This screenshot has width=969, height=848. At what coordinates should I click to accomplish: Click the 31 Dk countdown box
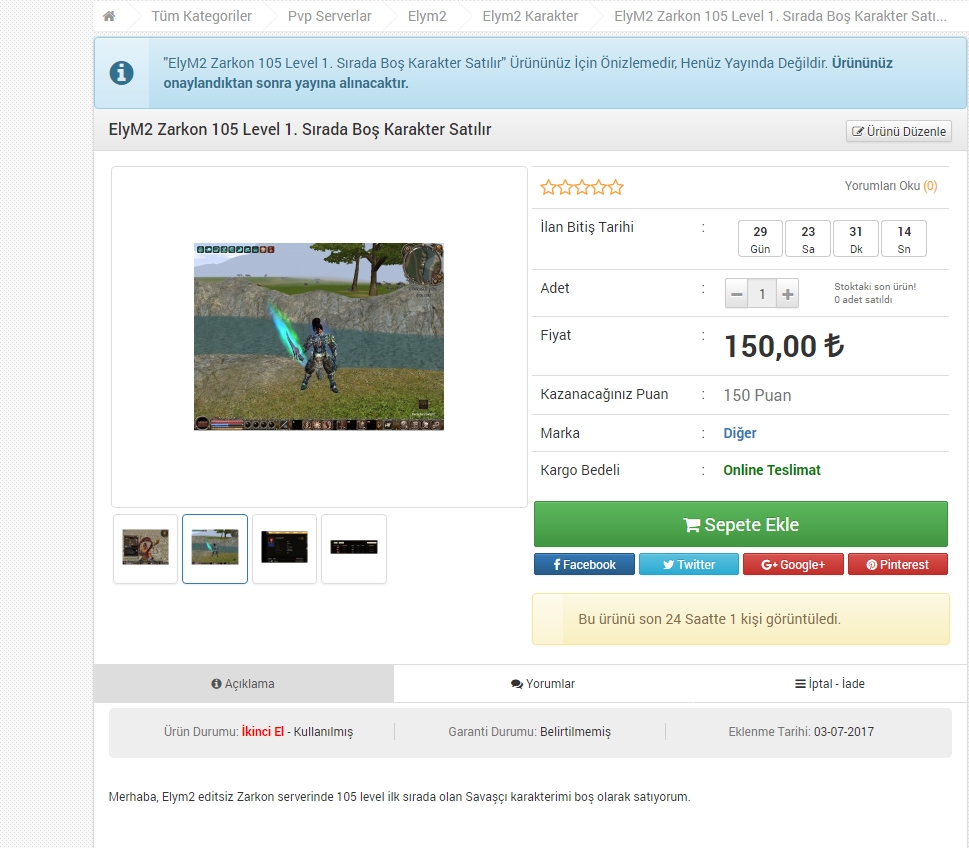(x=856, y=239)
